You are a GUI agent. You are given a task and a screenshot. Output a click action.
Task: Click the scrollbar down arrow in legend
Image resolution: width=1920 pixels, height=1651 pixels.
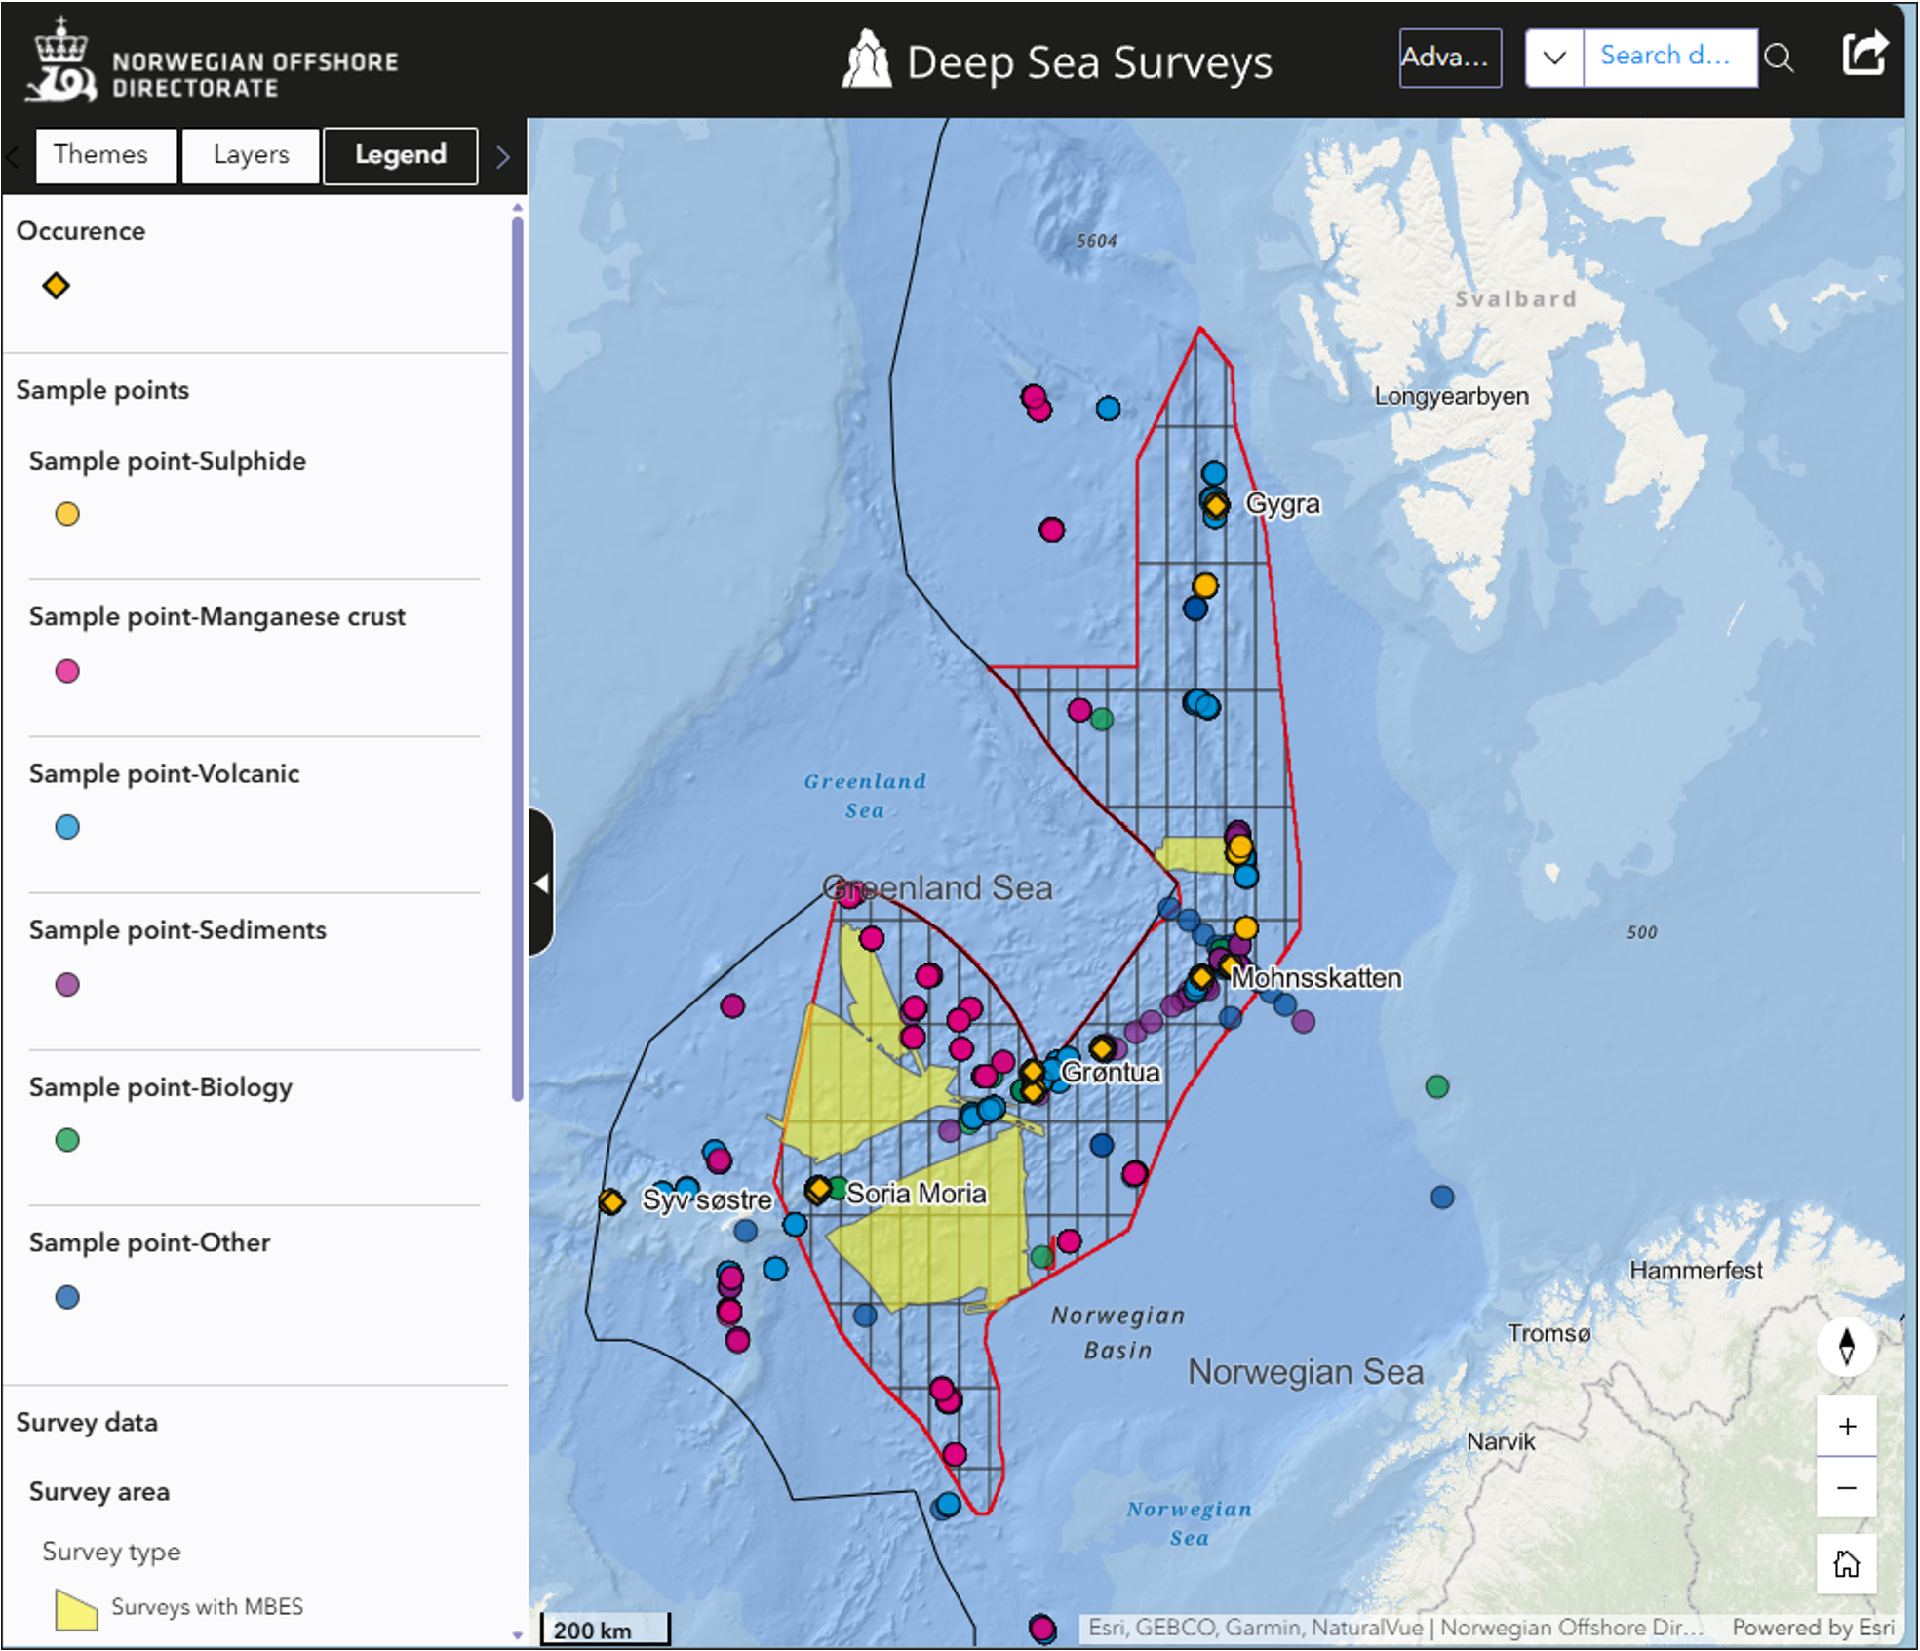click(517, 1635)
